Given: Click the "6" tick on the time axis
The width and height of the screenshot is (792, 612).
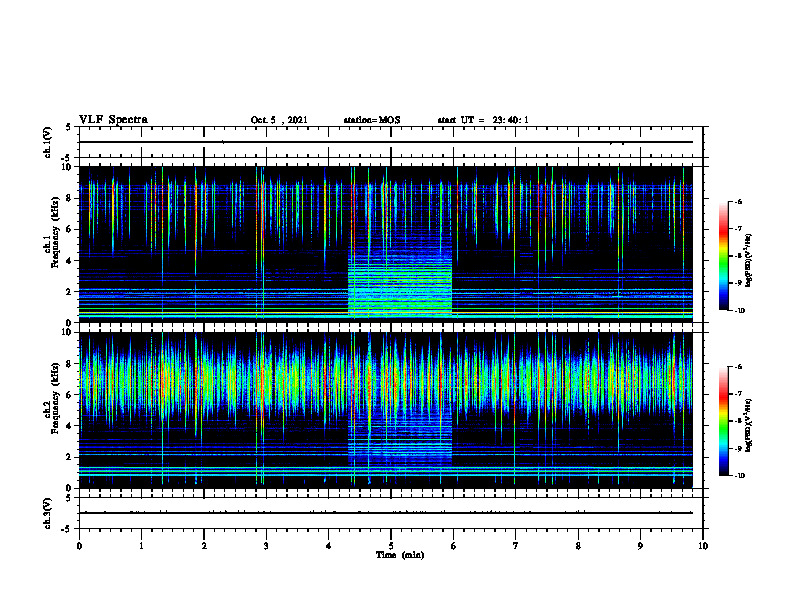Looking at the screenshot, I should coord(454,546).
